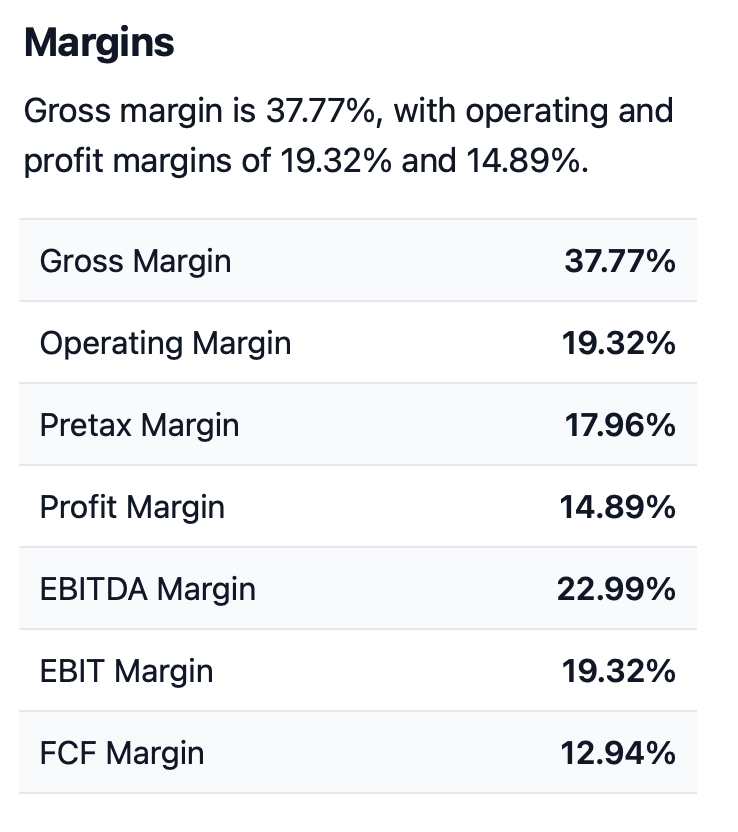Click the Margins section heading
Image resolution: width=738 pixels, height=832 pixels.
click(99, 42)
